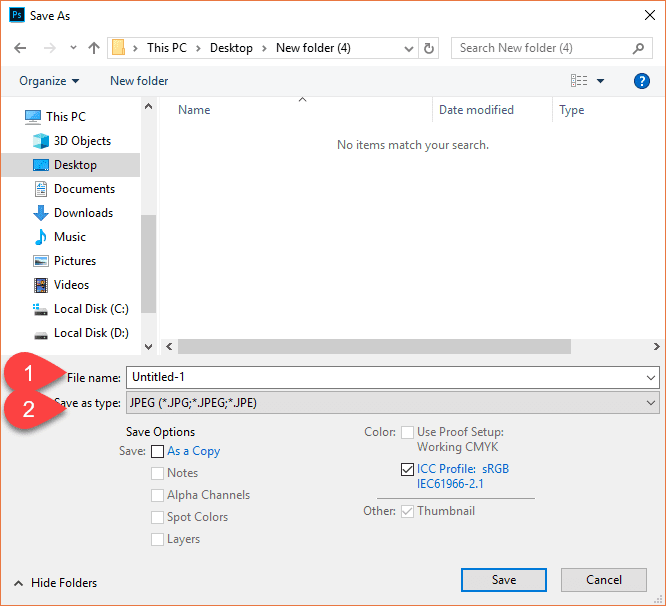Viewport: 666px width, 606px height.
Task: Open the blue help question icon
Action: 641,81
